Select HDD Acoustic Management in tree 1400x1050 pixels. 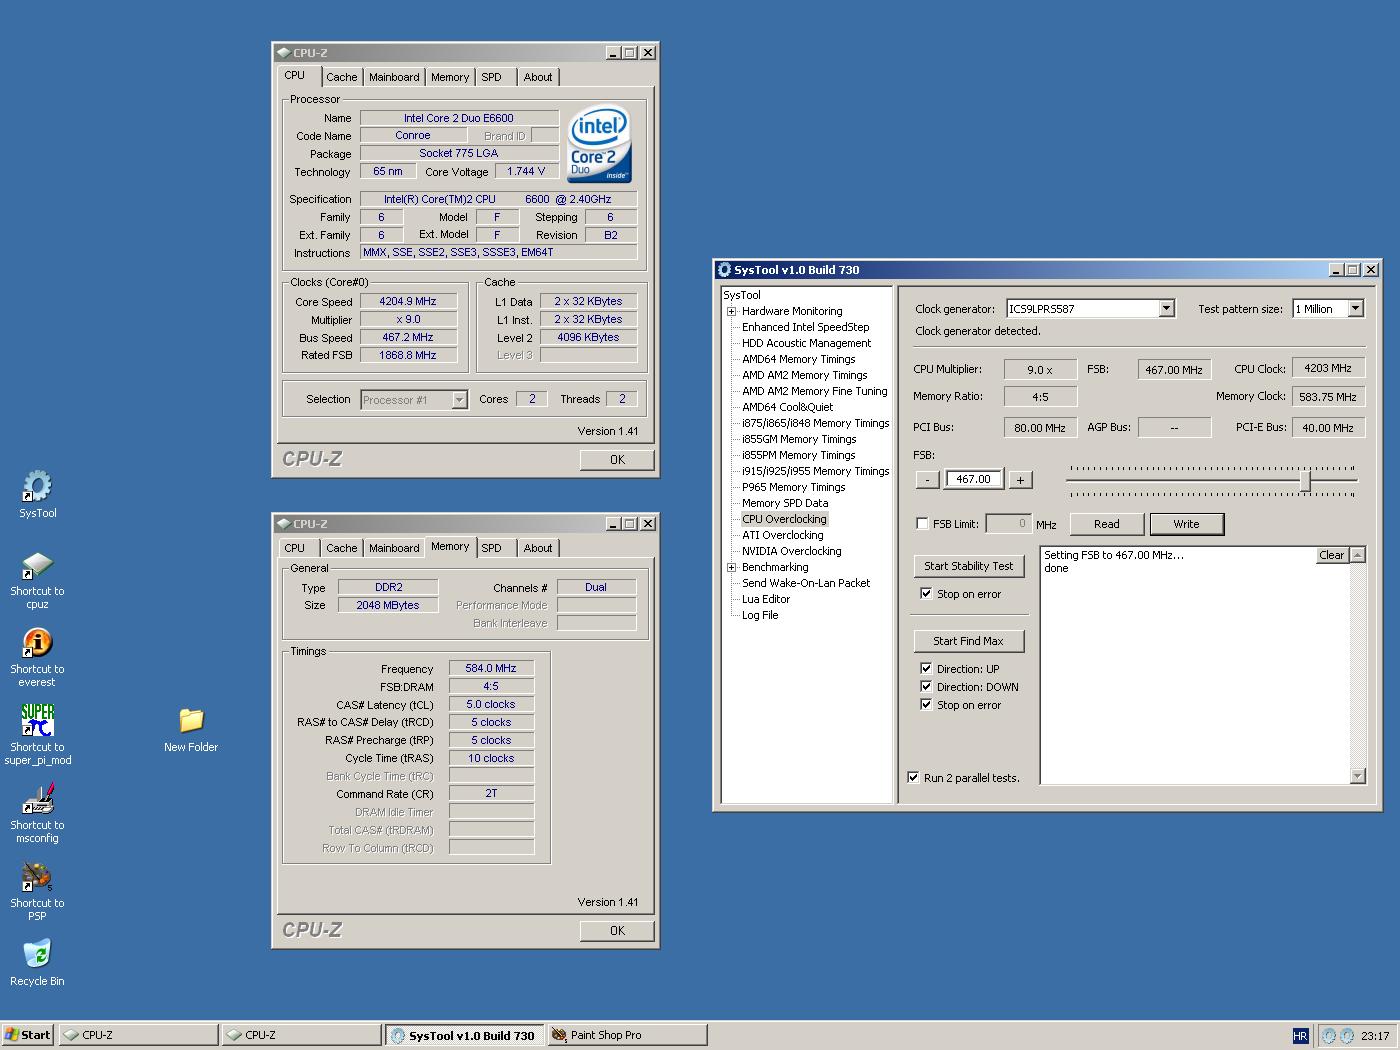coord(806,343)
